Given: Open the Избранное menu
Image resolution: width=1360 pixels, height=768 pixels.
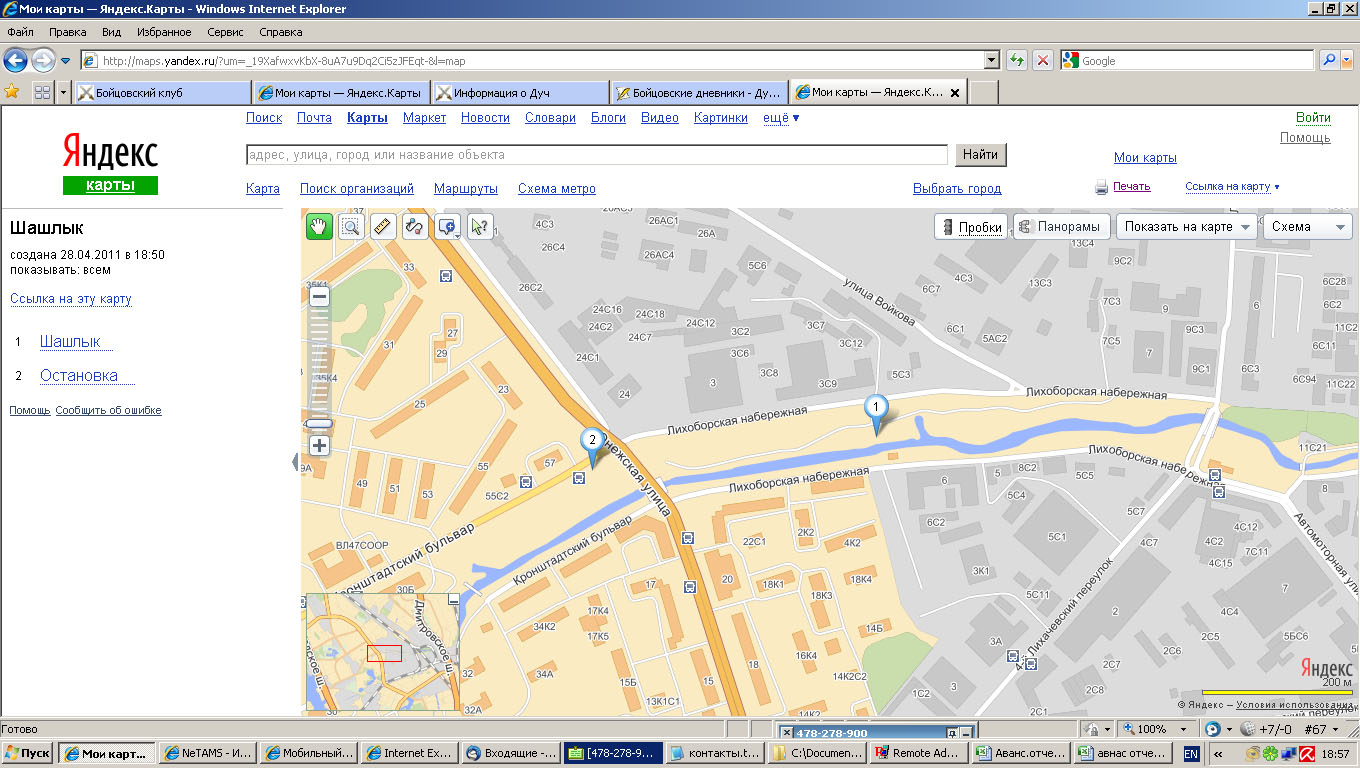Looking at the screenshot, I should pyautogui.click(x=164, y=32).
